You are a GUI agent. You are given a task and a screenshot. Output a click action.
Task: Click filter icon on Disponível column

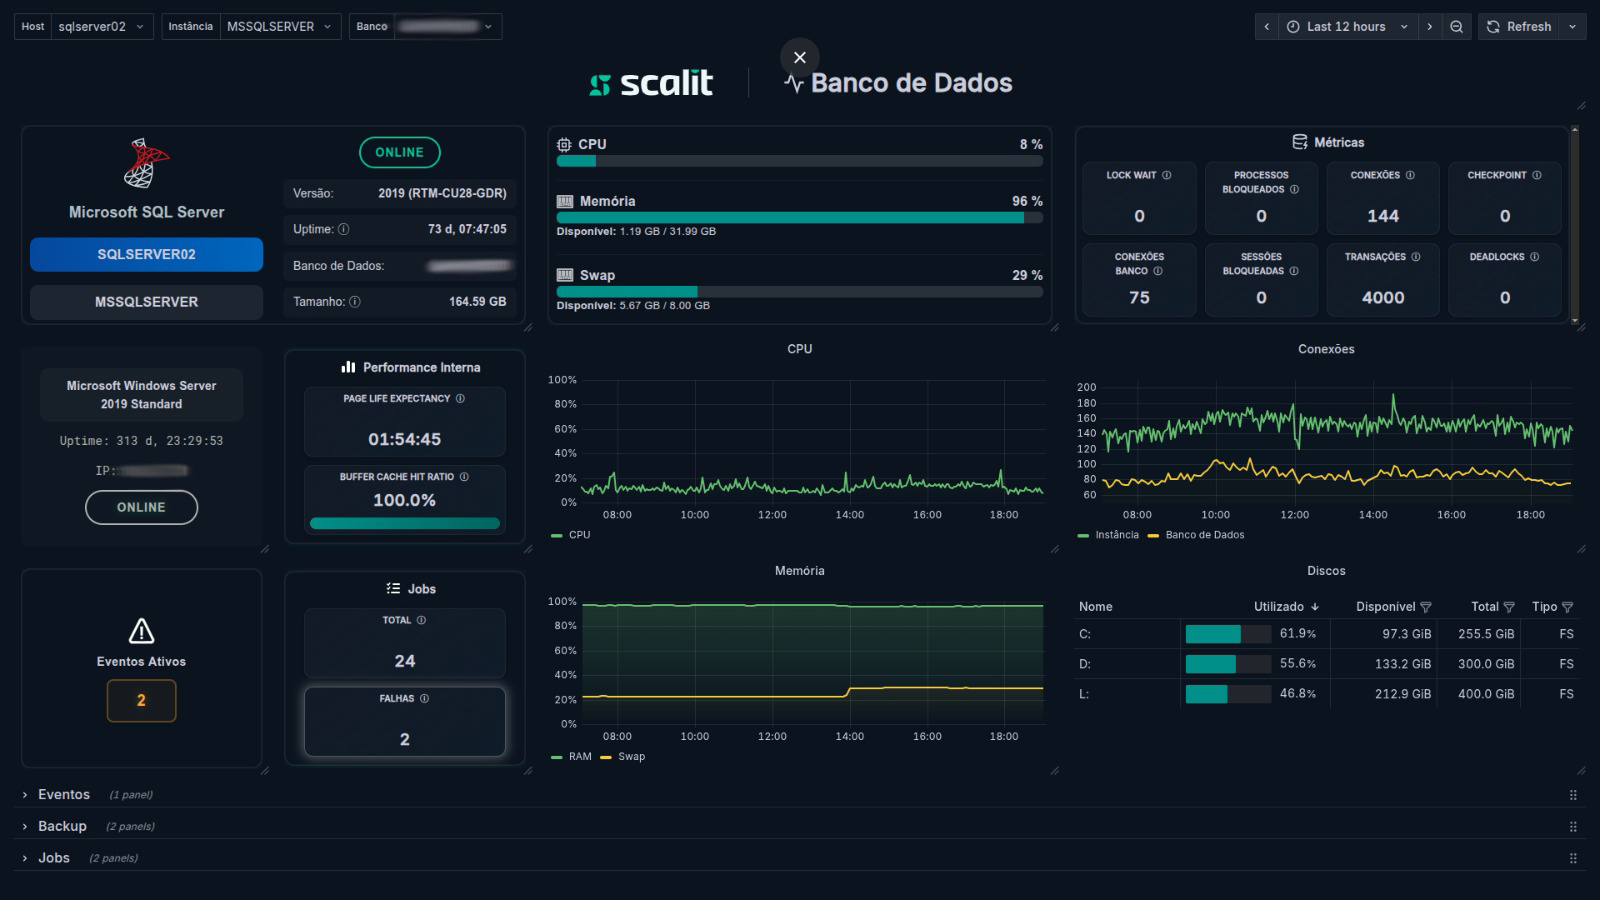[x=1426, y=607]
